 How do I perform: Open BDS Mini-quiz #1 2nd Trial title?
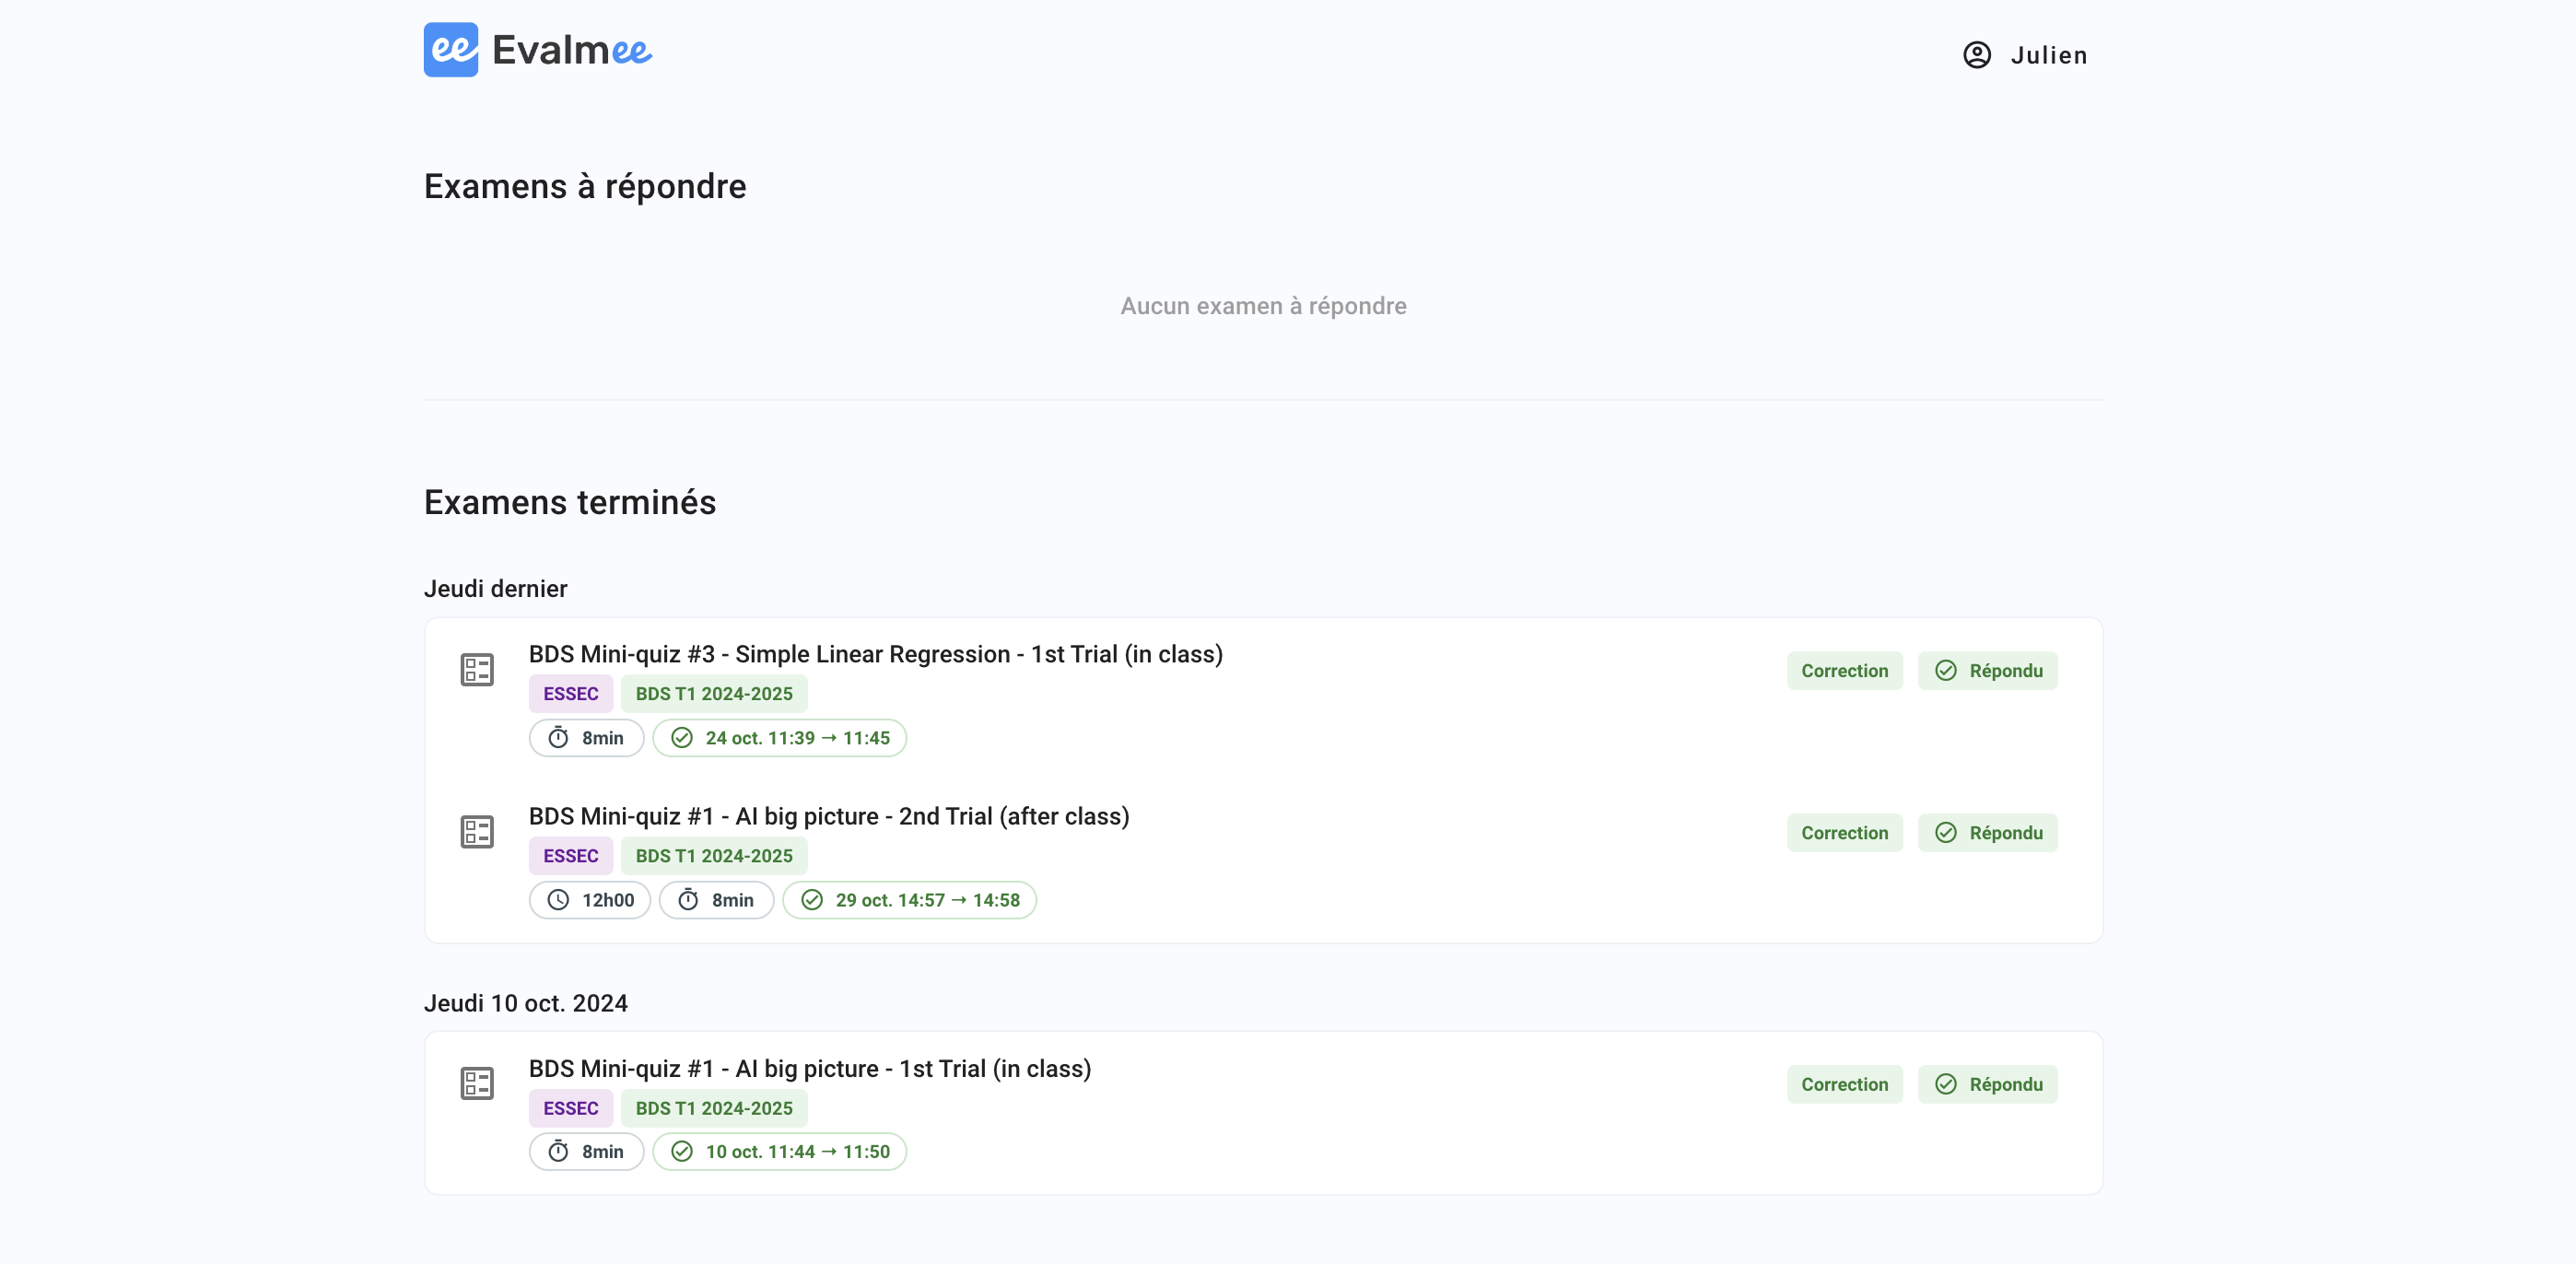[x=828, y=816]
